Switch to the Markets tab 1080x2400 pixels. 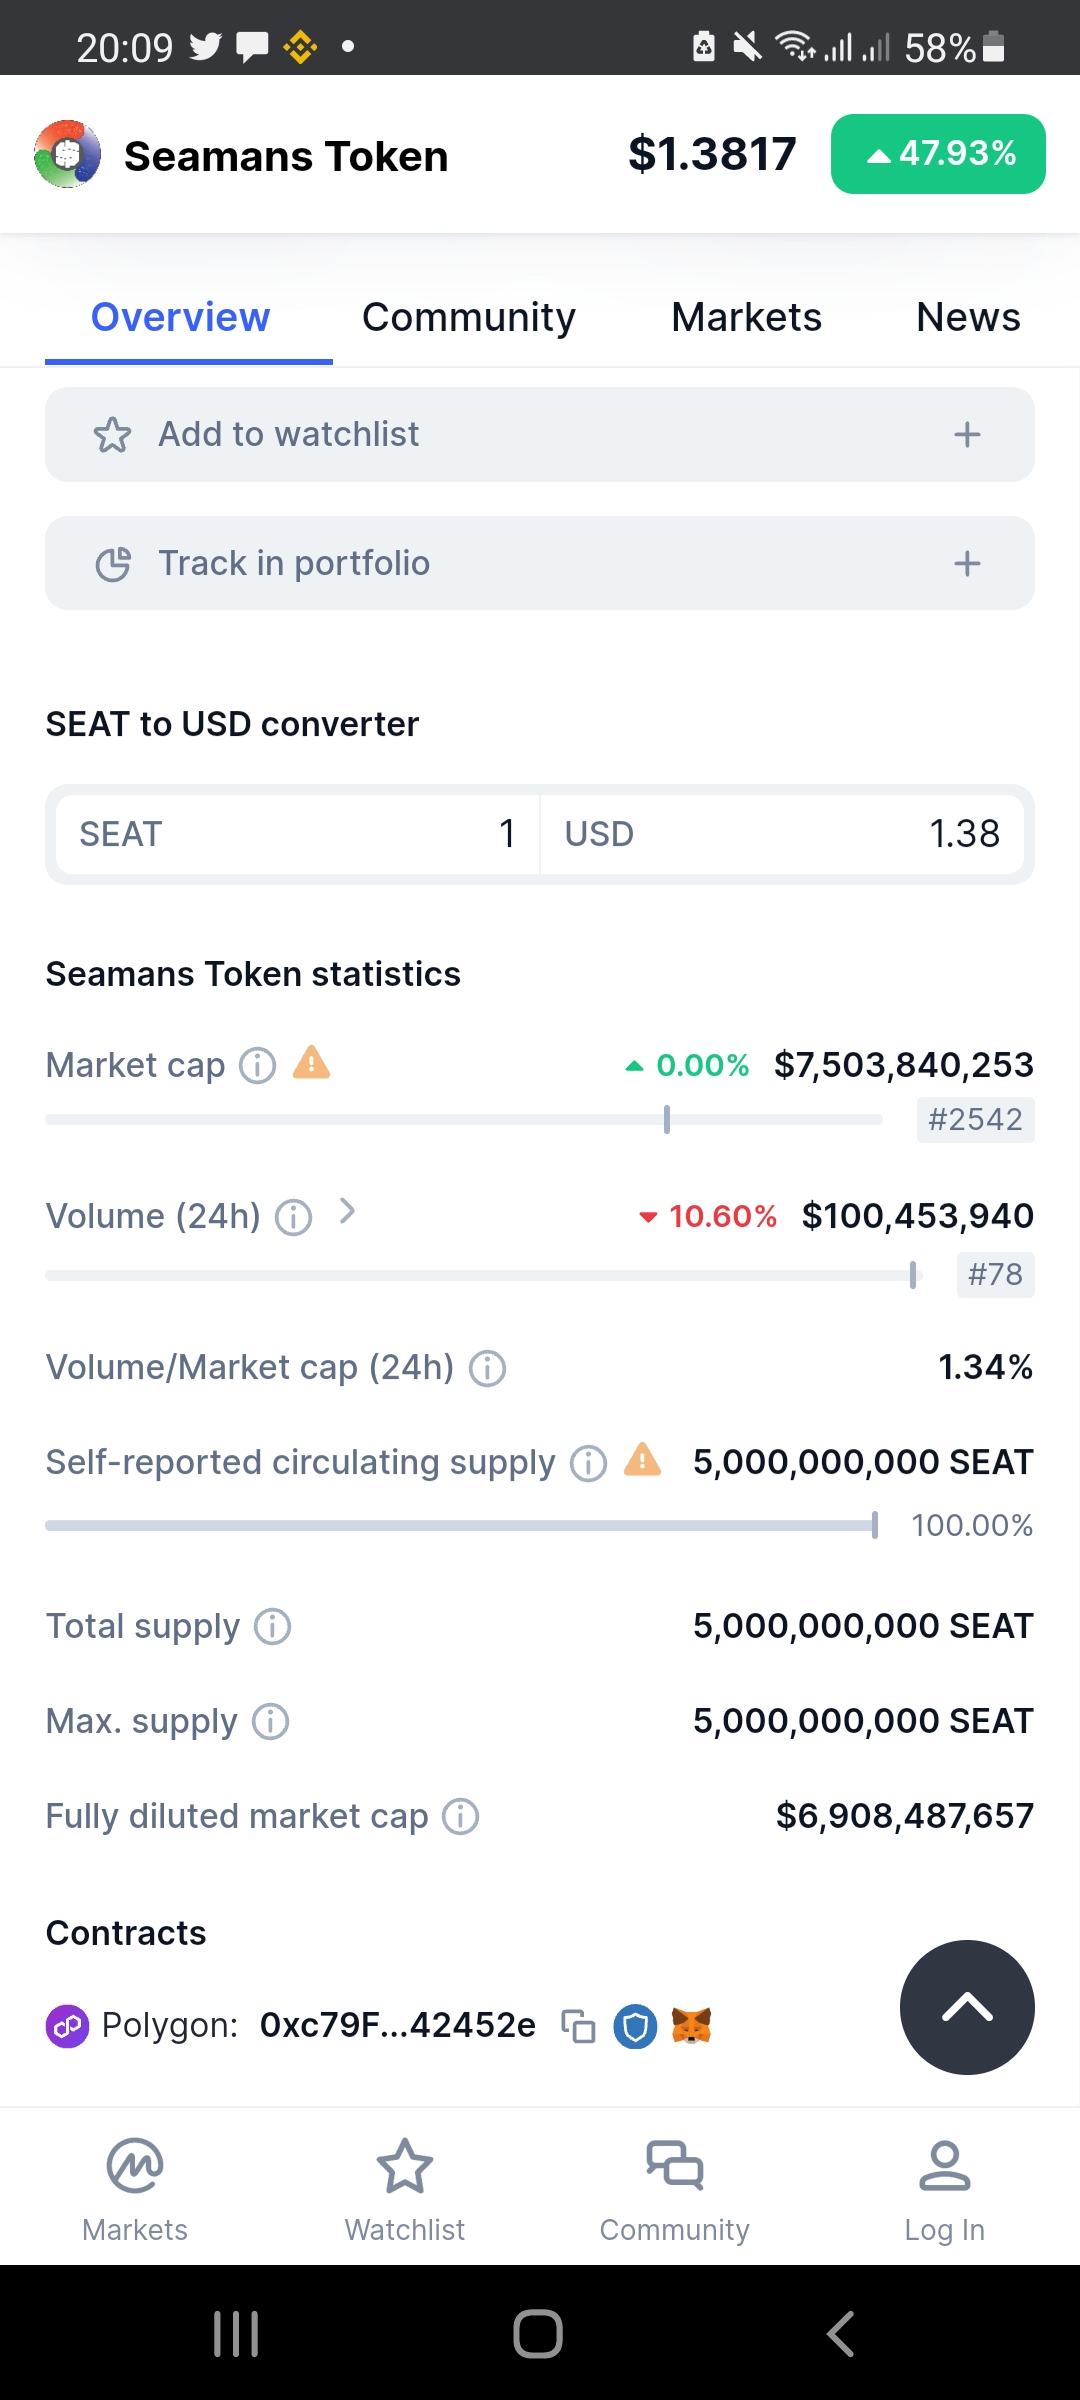click(746, 317)
